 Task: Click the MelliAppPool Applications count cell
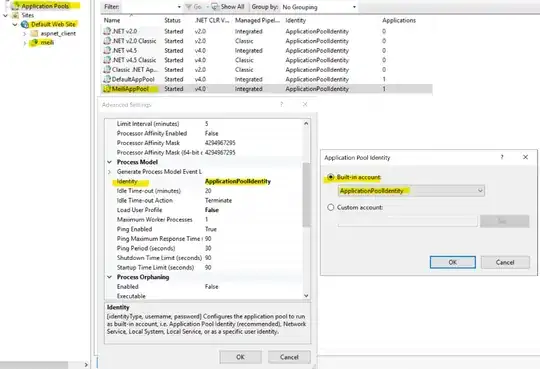click(384, 89)
